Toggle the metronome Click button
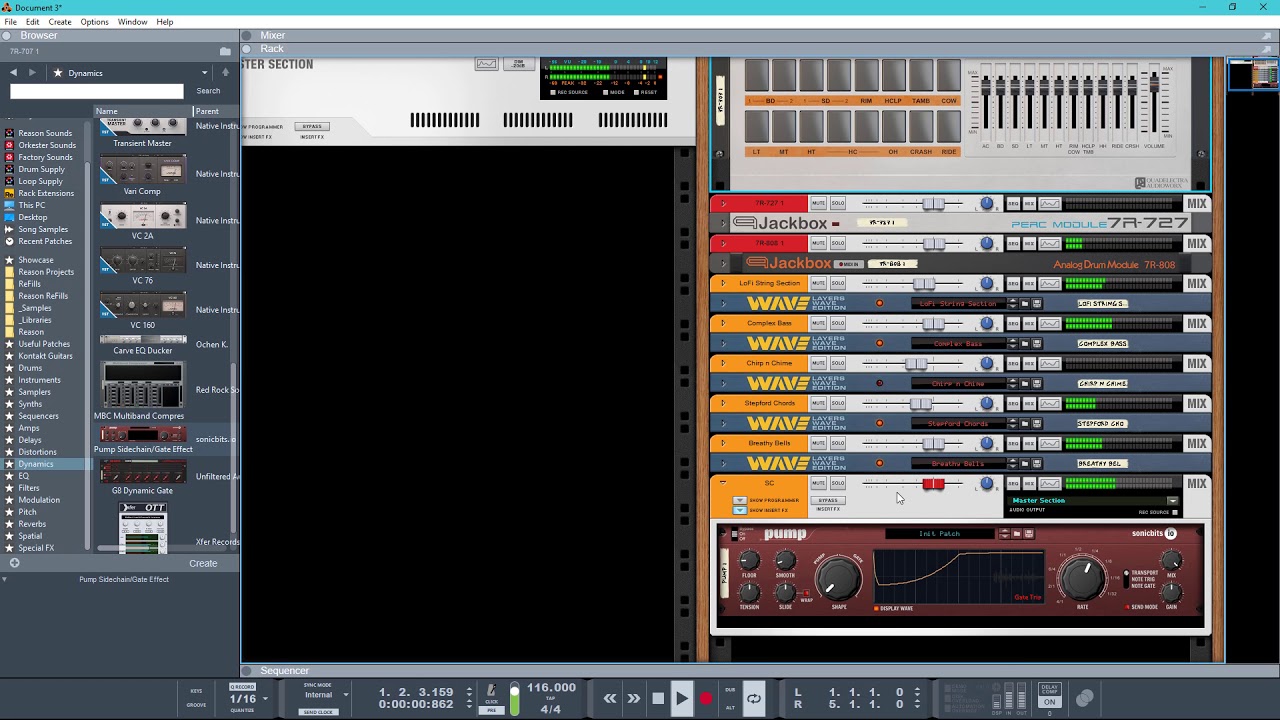 (491, 692)
